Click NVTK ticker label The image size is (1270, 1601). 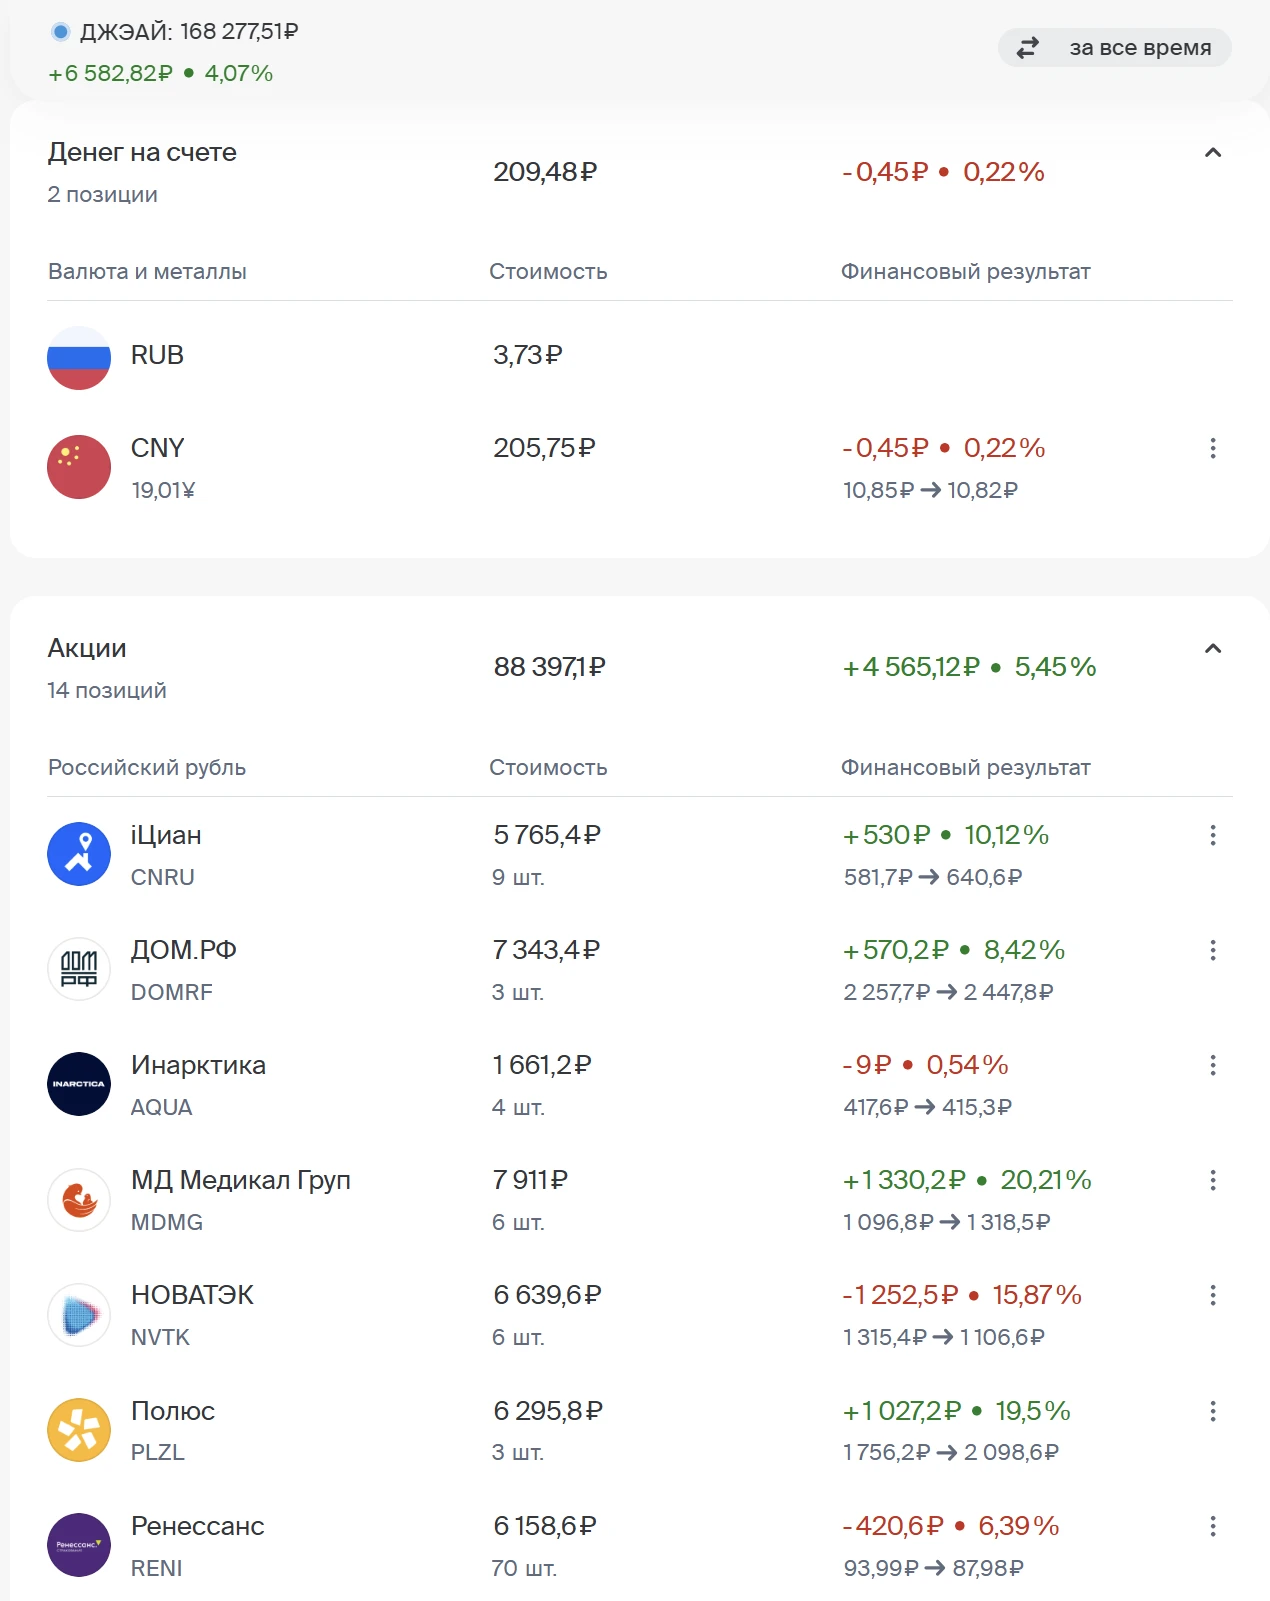(160, 1337)
